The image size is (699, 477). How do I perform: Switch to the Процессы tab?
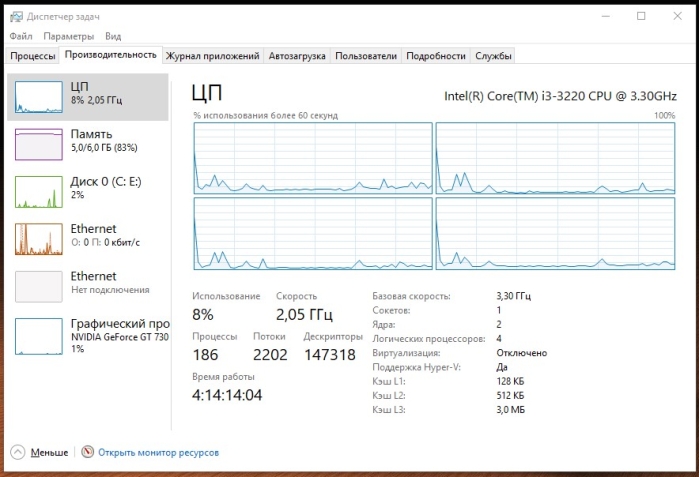point(33,56)
